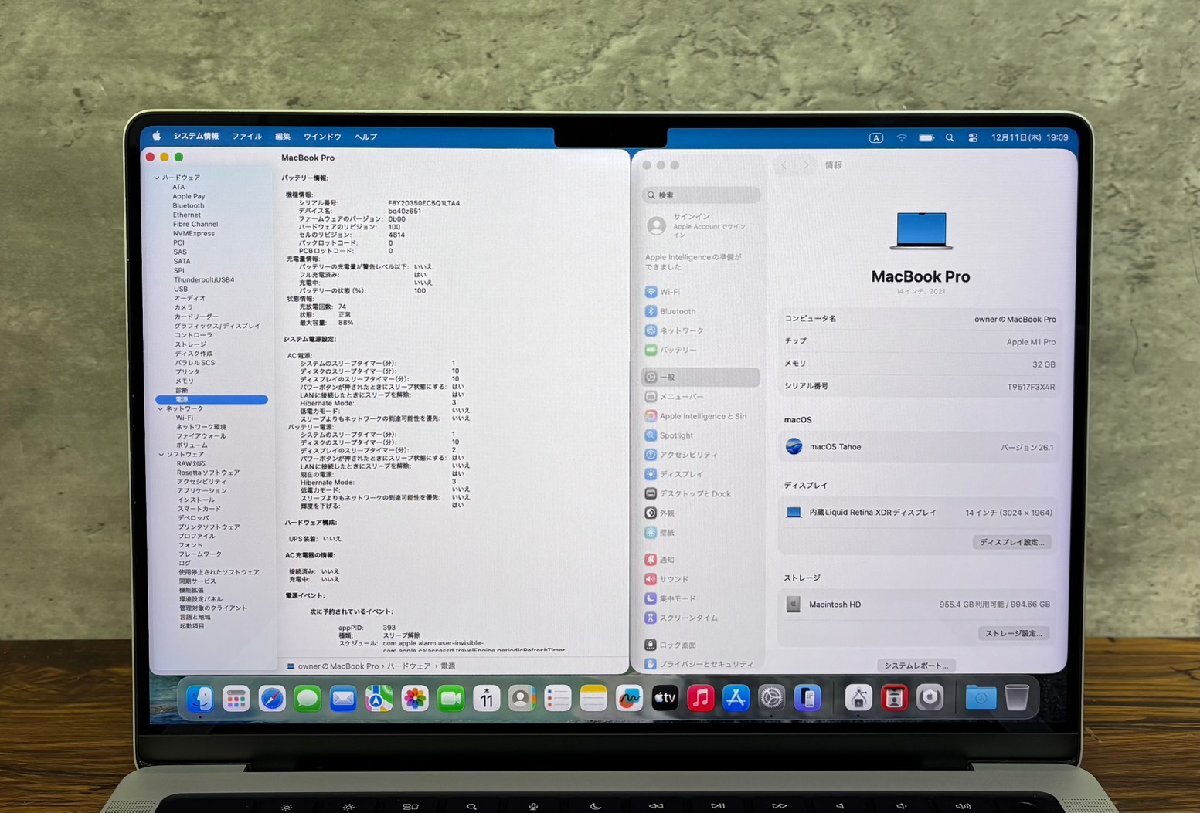This screenshot has width=1200, height=813.
Task: Click Wi-Fi status icon in menu bar
Action: click(901, 137)
